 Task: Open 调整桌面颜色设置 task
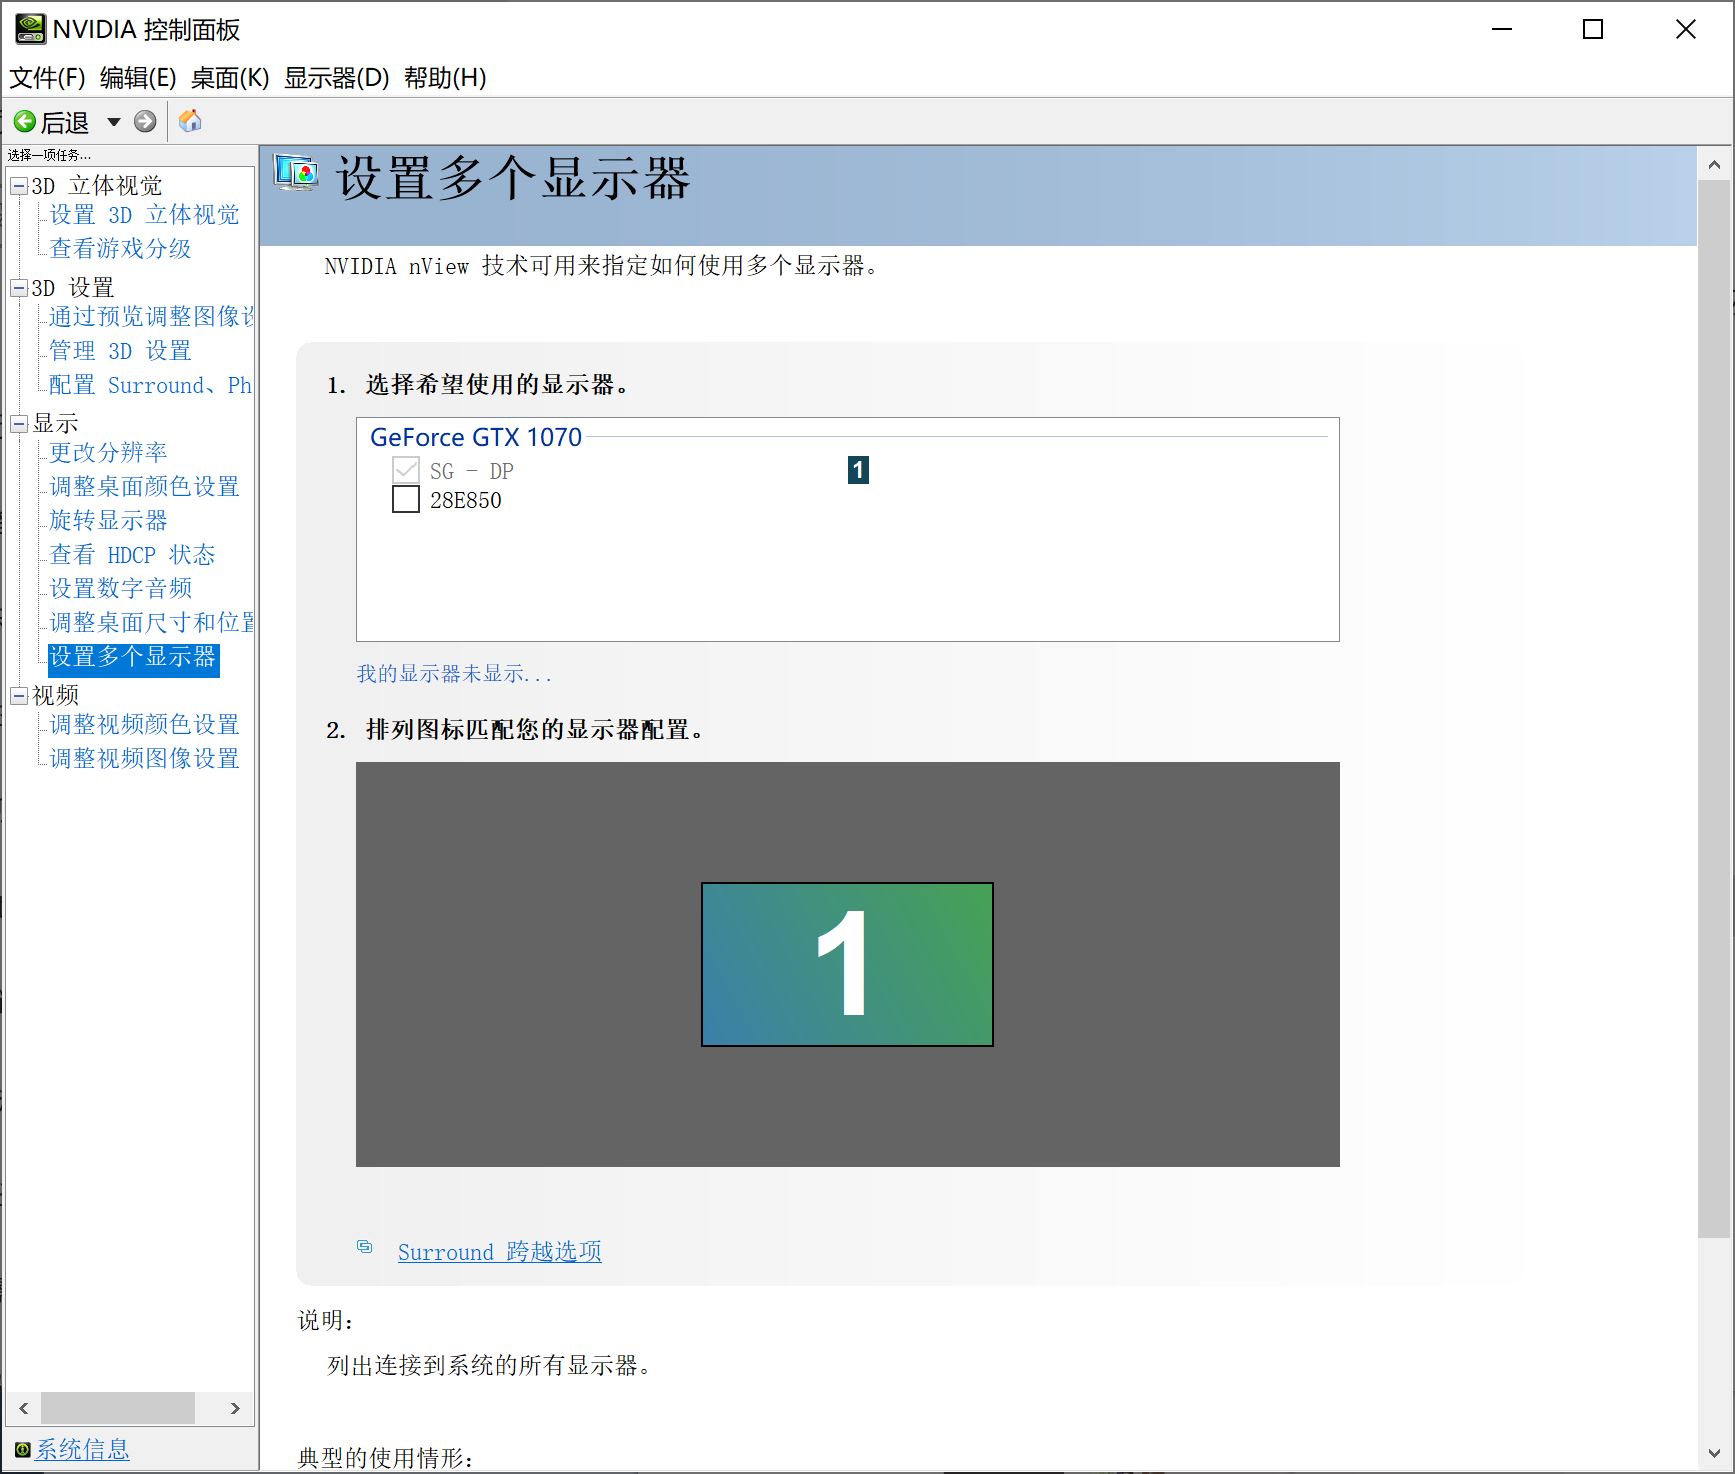pos(145,487)
